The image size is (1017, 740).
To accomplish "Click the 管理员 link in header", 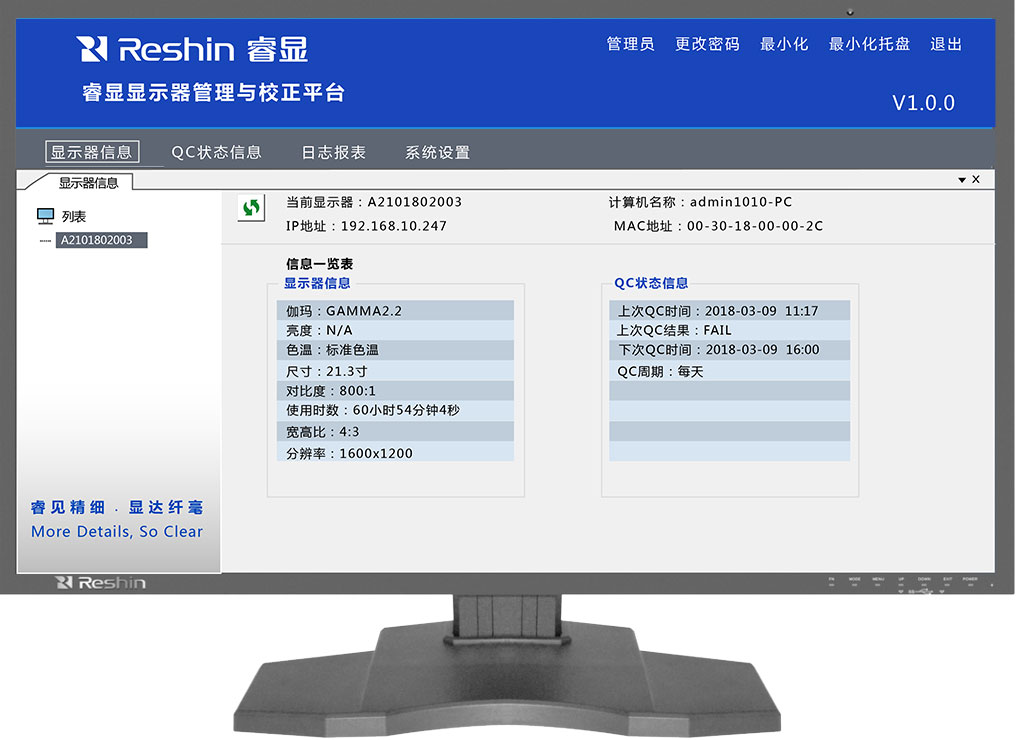I will point(630,44).
